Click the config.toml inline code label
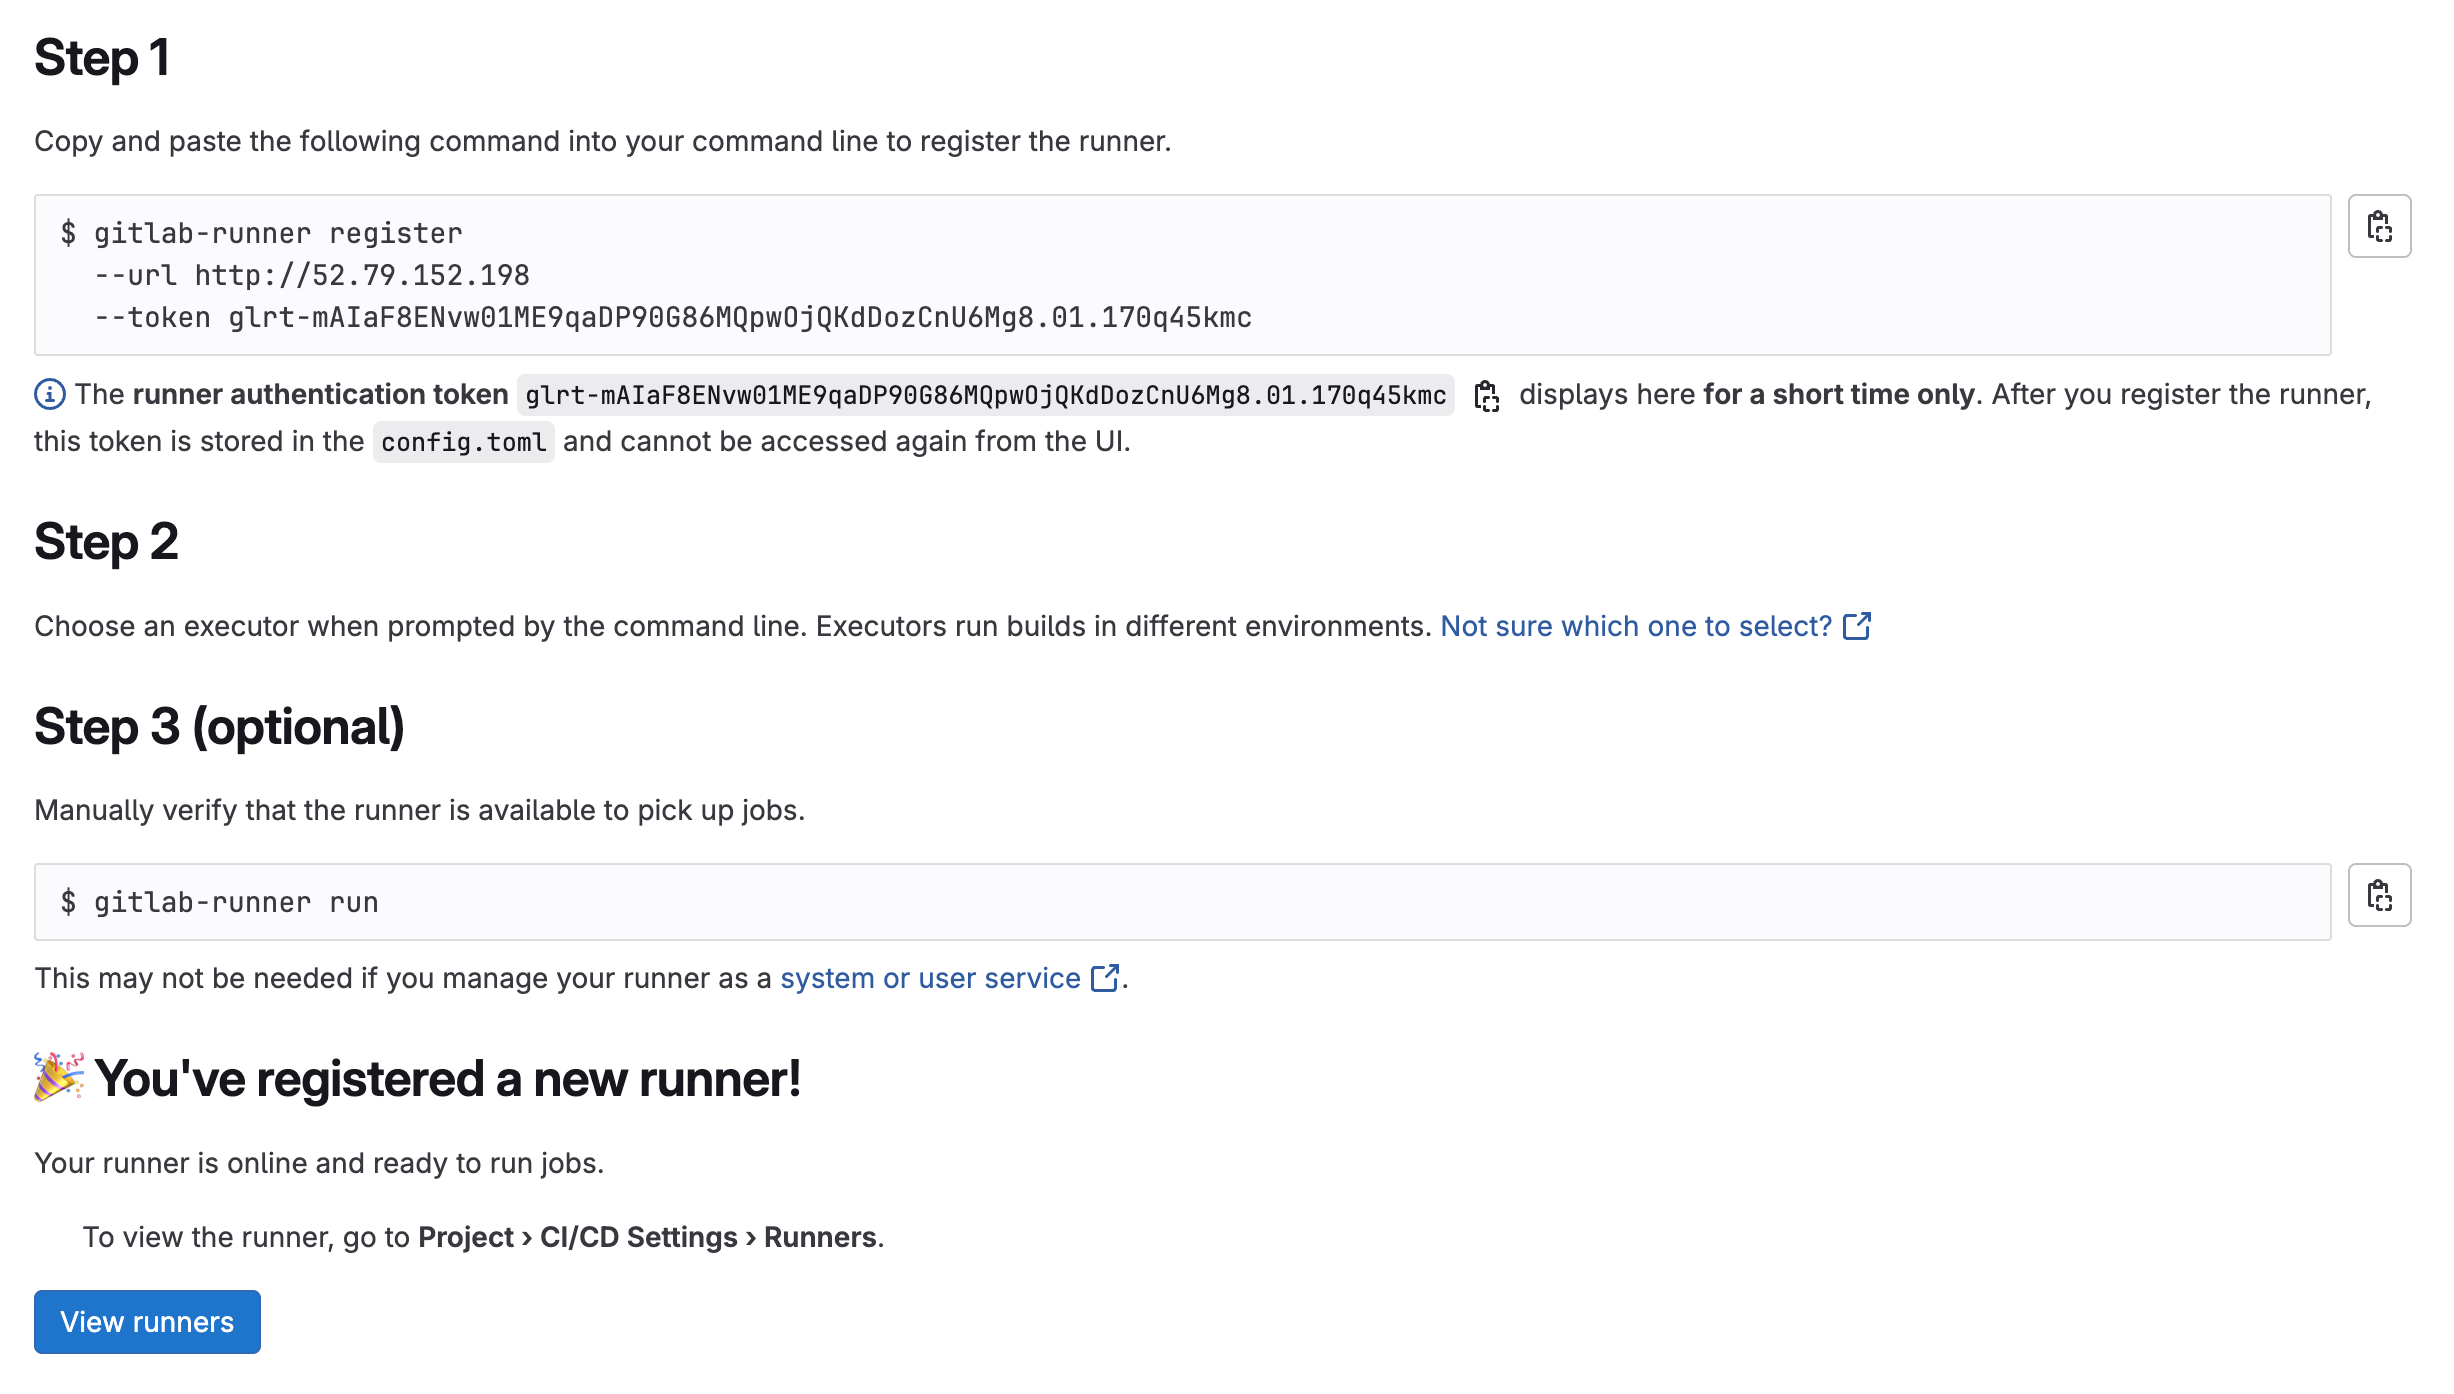Screen dimensions: 2454x1394 click(463, 442)
